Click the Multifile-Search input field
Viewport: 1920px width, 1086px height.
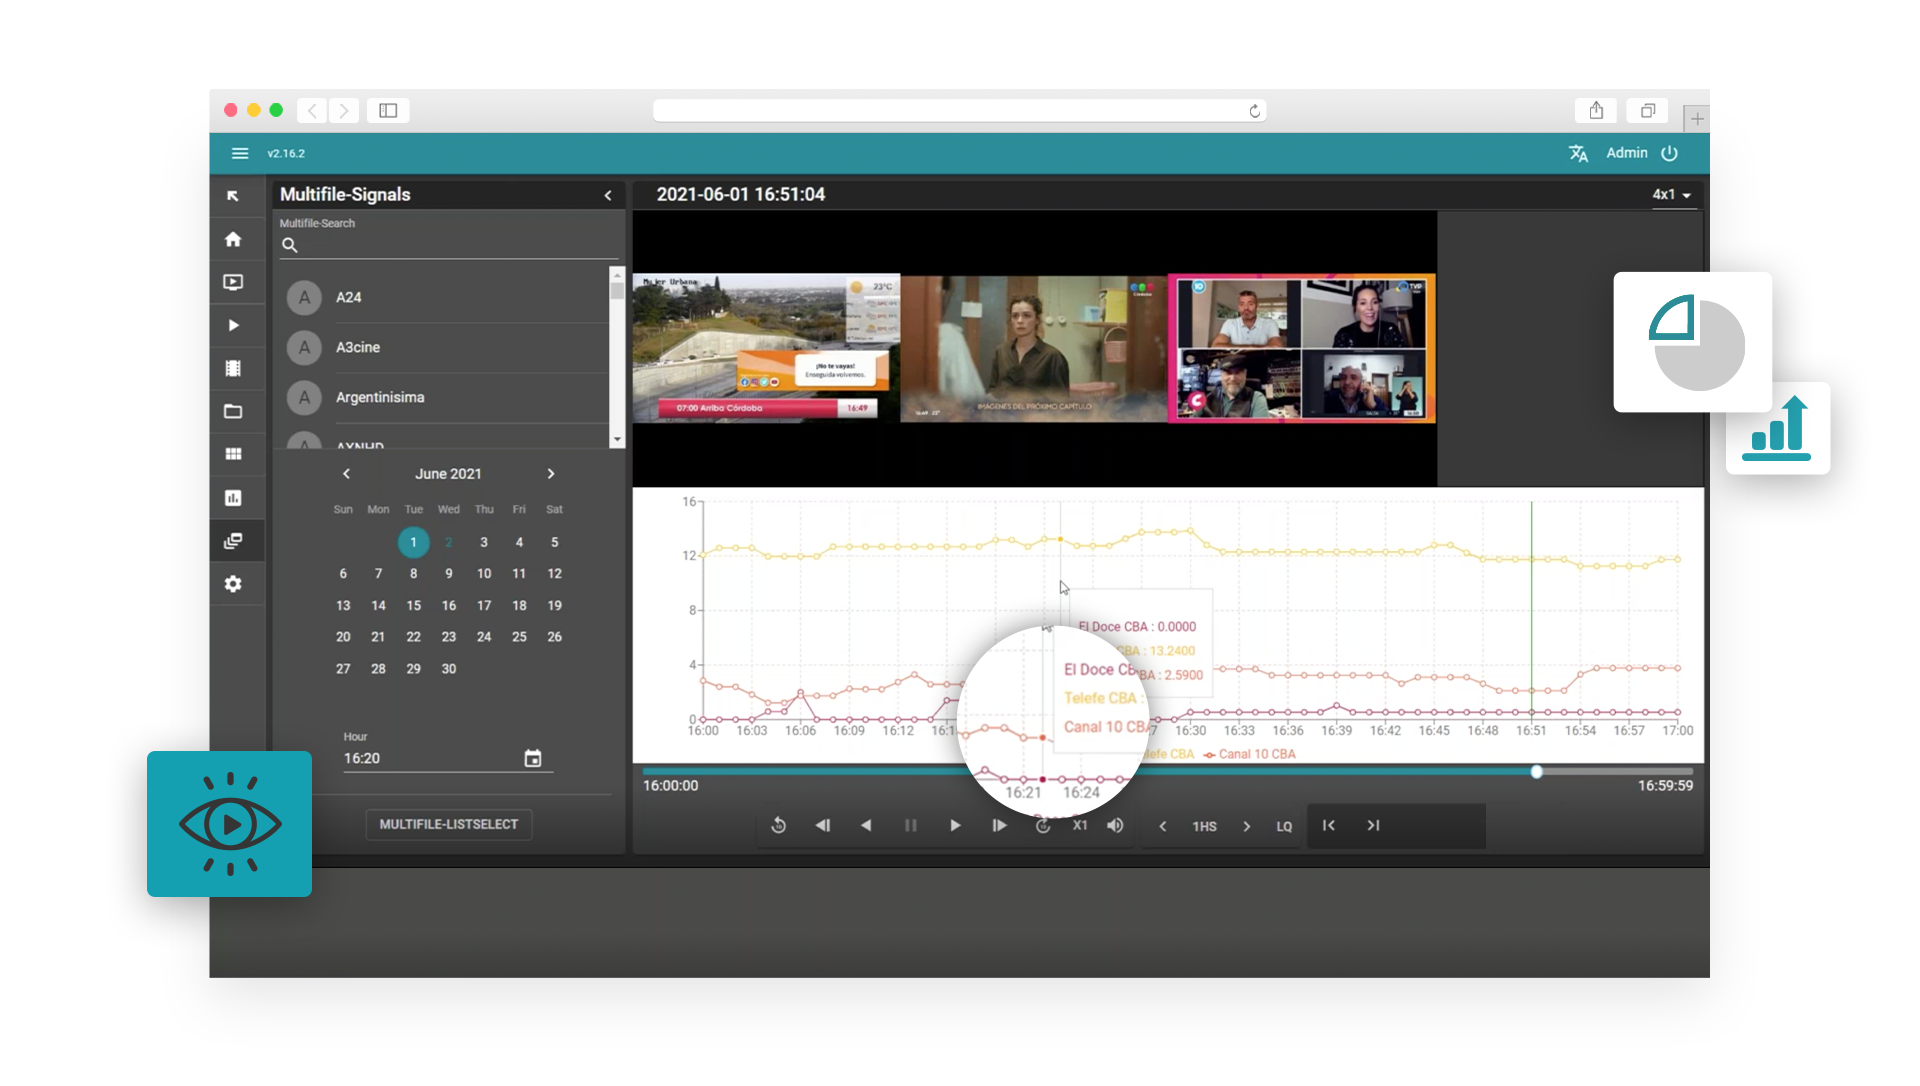(448, 245)
